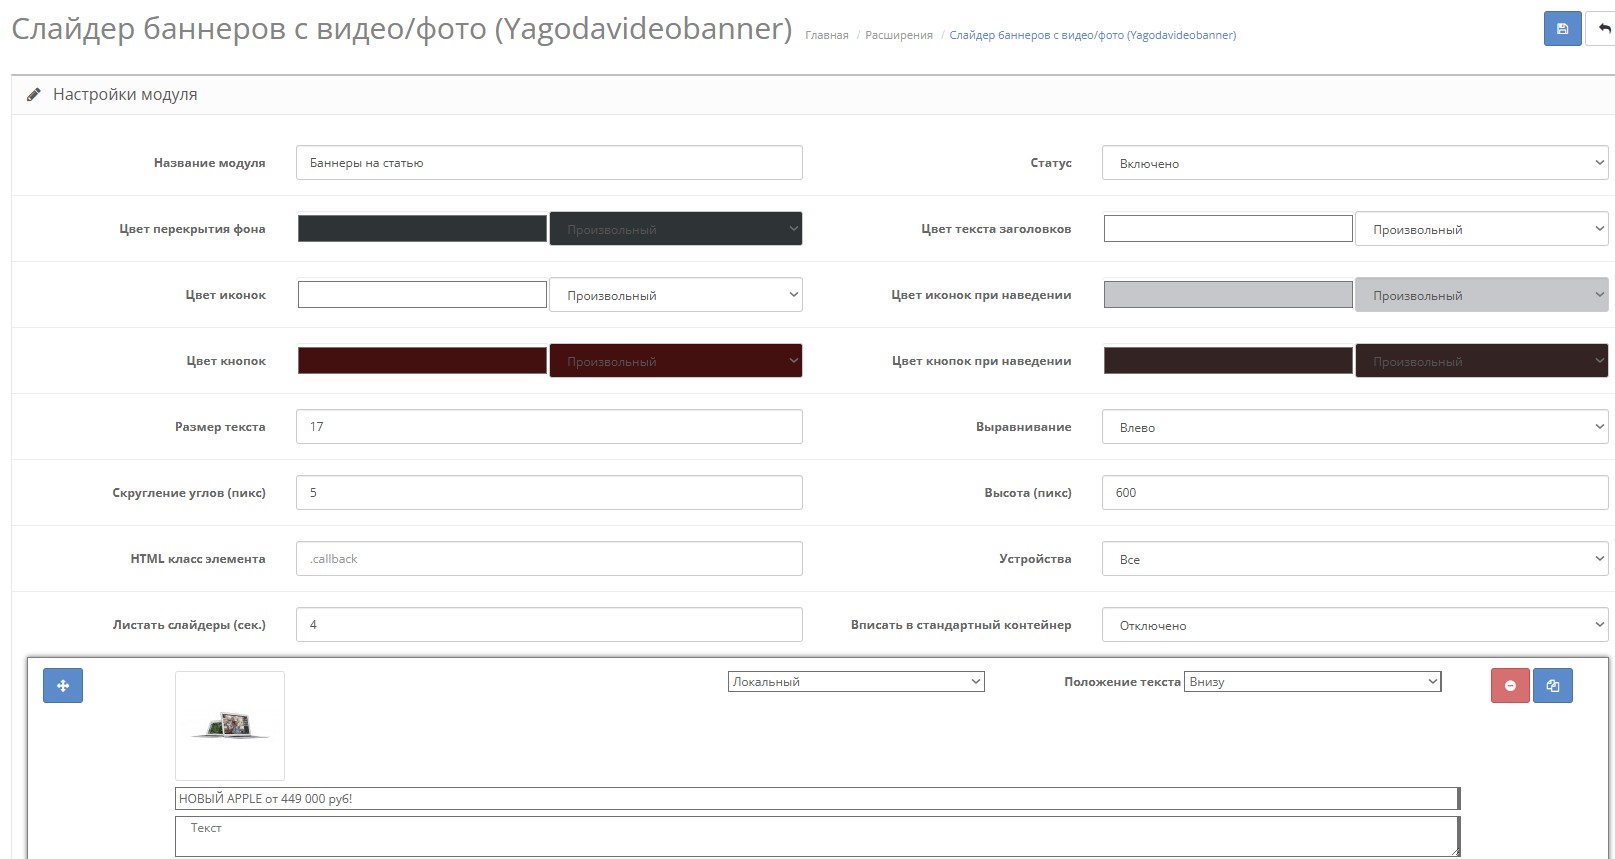Viewport: 1615px width, 859px height.
Task: Open the Локальный source type dropdown
Action: (x=856, y=682)
